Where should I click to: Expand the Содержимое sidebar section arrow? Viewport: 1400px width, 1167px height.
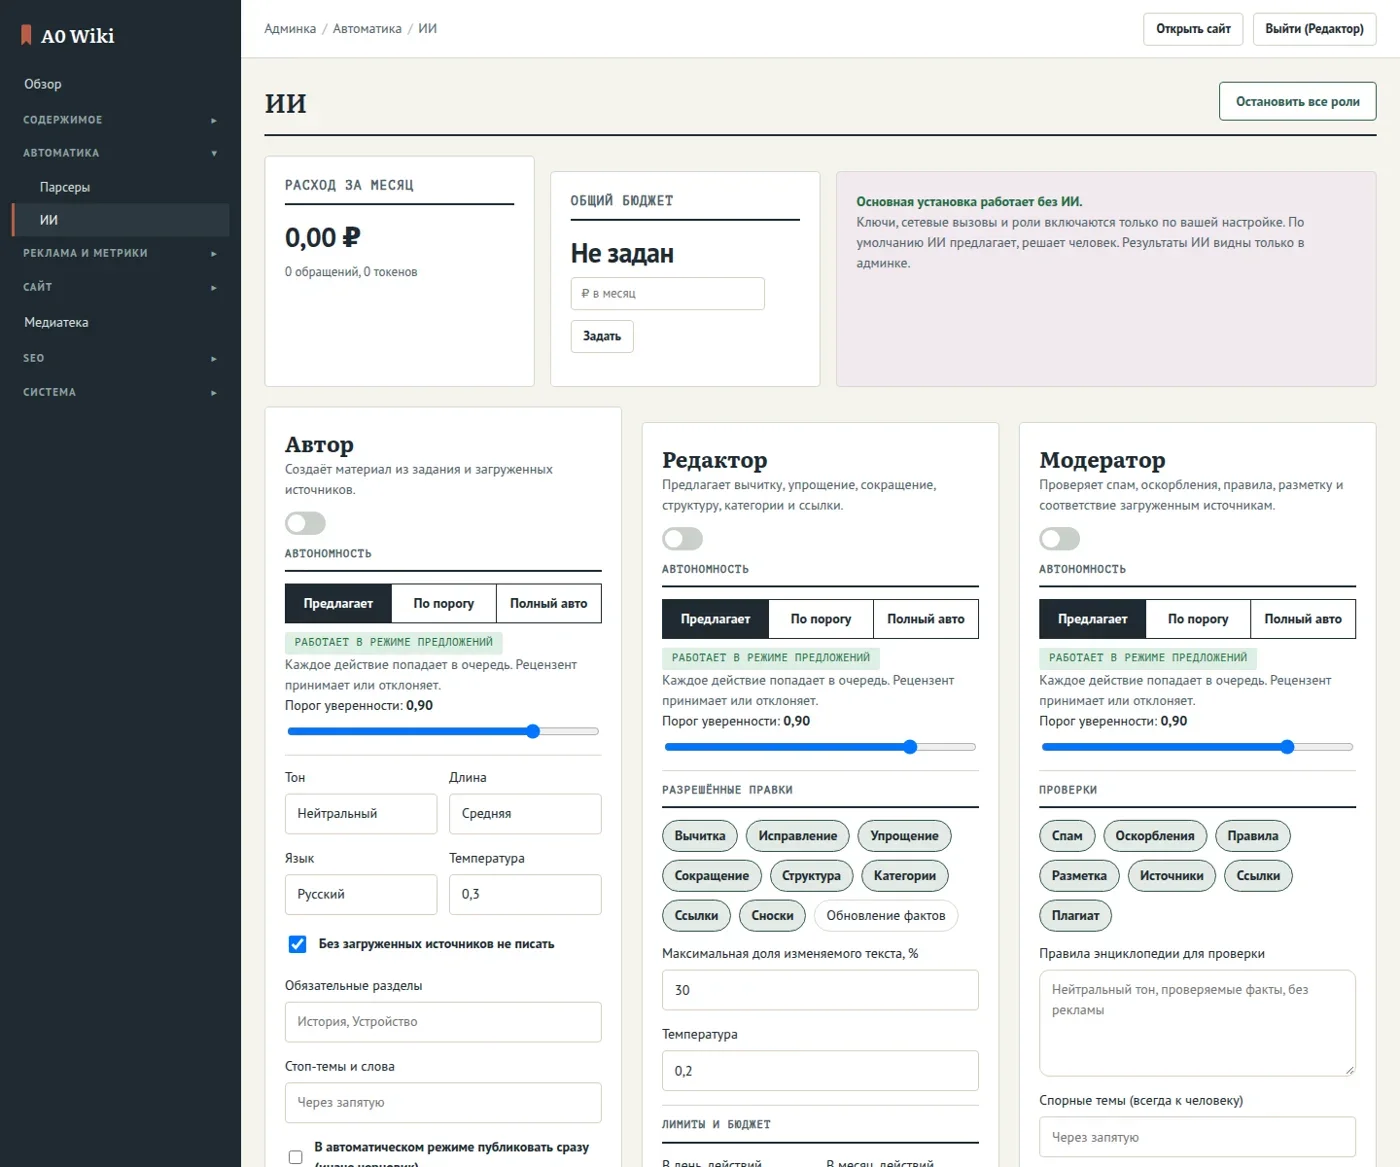click(x=214, y=120)
